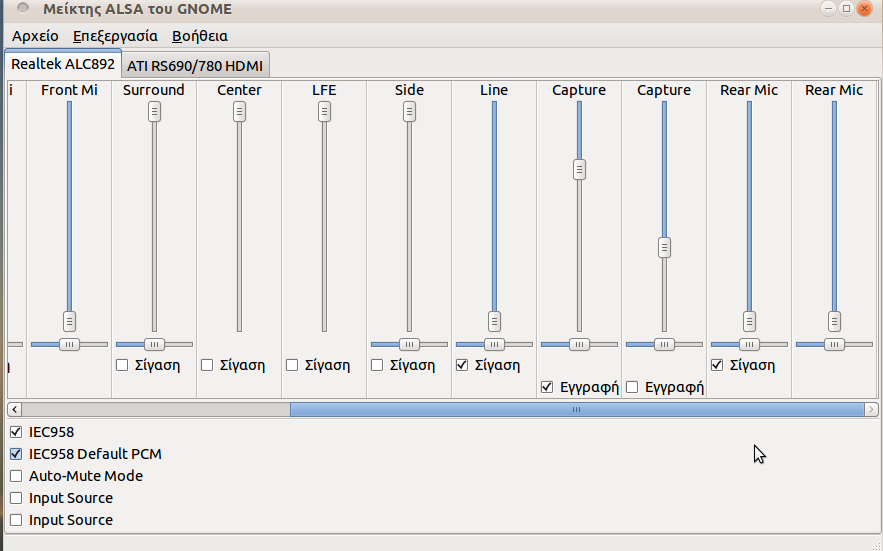Click the Front Mi volume slider handle
The height and width of the screenshot is (551, 883).
point(69,321)
